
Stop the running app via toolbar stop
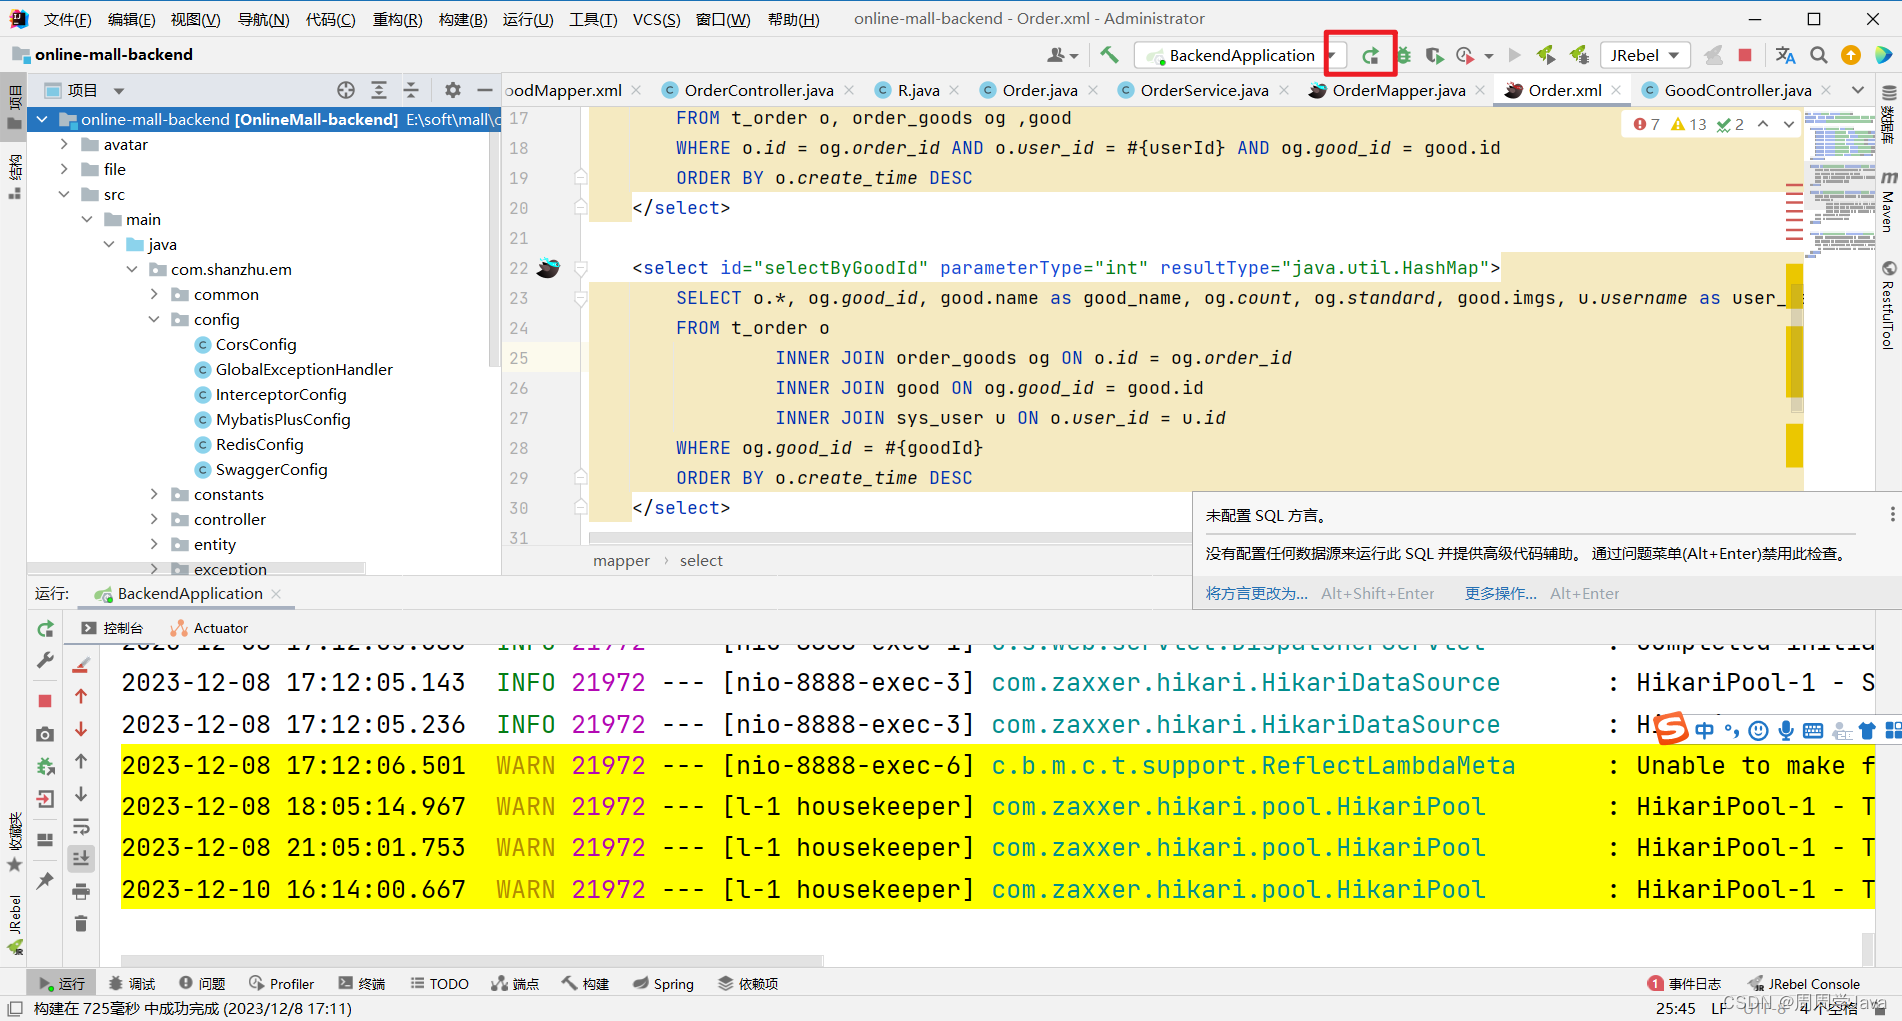click(x=1745, y=55)
